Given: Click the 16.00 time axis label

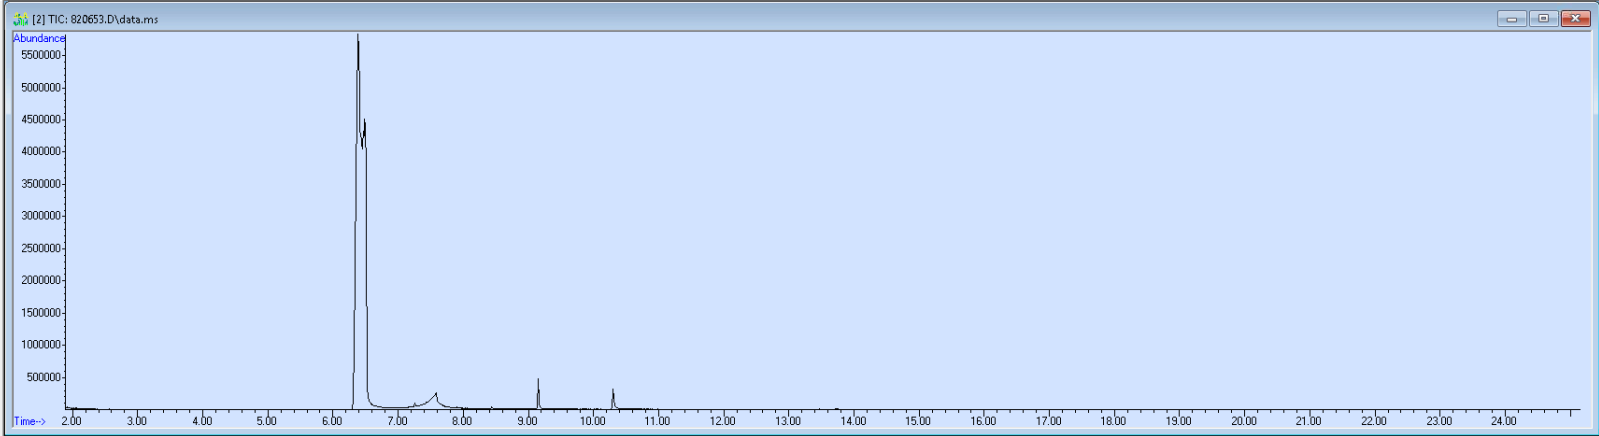Looking at the screenshot, I should click(x=983, y=421).
